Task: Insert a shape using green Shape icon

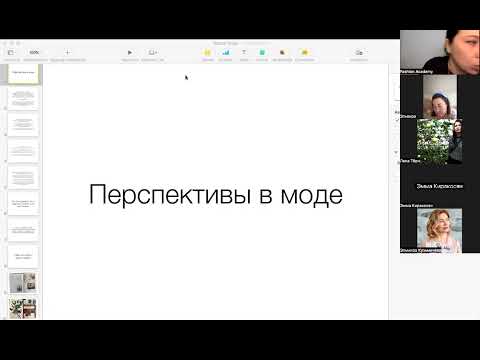Action: (262, 52)
